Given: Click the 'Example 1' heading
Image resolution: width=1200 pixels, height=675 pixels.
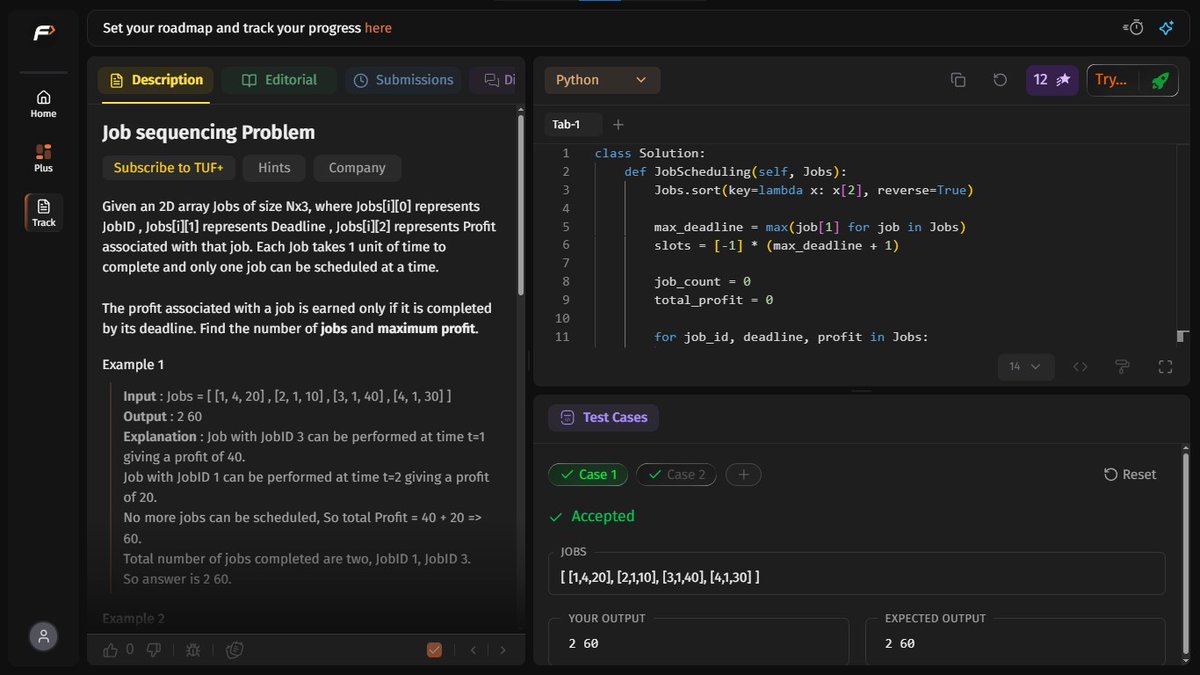Looking at the screenshot, I should (x=133, y=365).
